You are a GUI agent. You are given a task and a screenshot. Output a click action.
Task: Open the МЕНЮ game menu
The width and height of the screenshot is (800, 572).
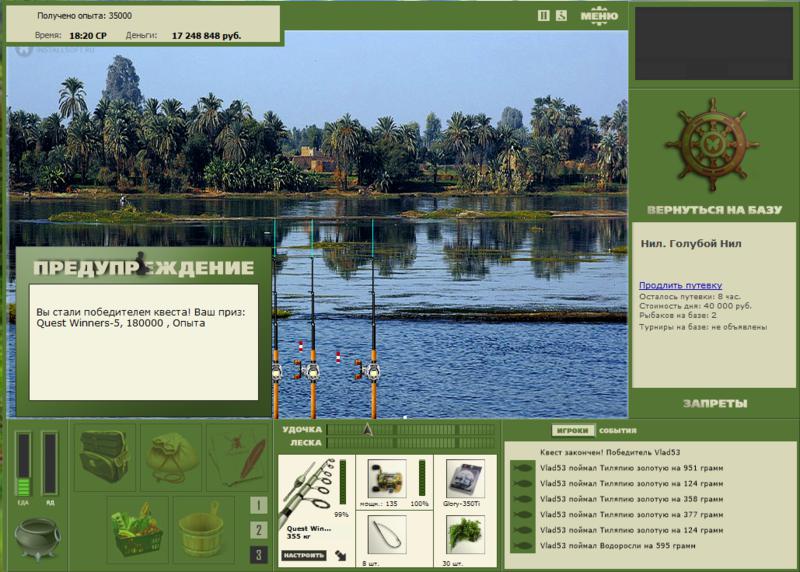[x=599, y=15]
